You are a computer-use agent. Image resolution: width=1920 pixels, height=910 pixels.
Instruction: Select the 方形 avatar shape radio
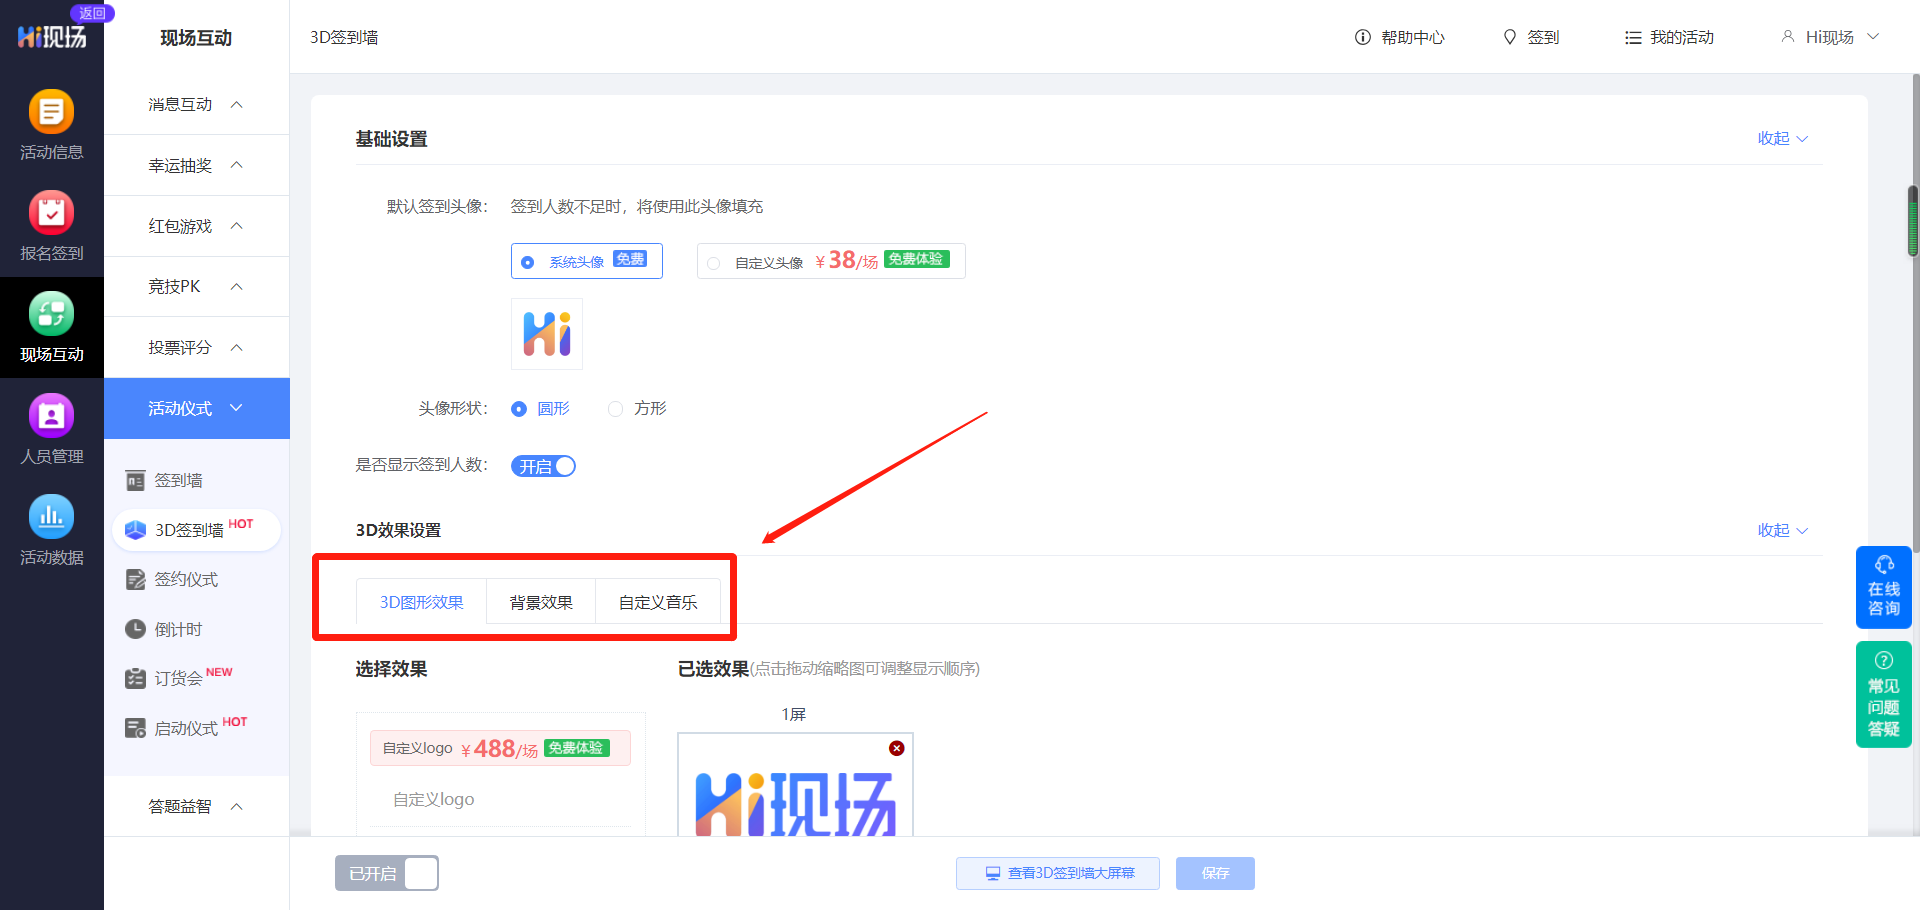tap(615, 408)
